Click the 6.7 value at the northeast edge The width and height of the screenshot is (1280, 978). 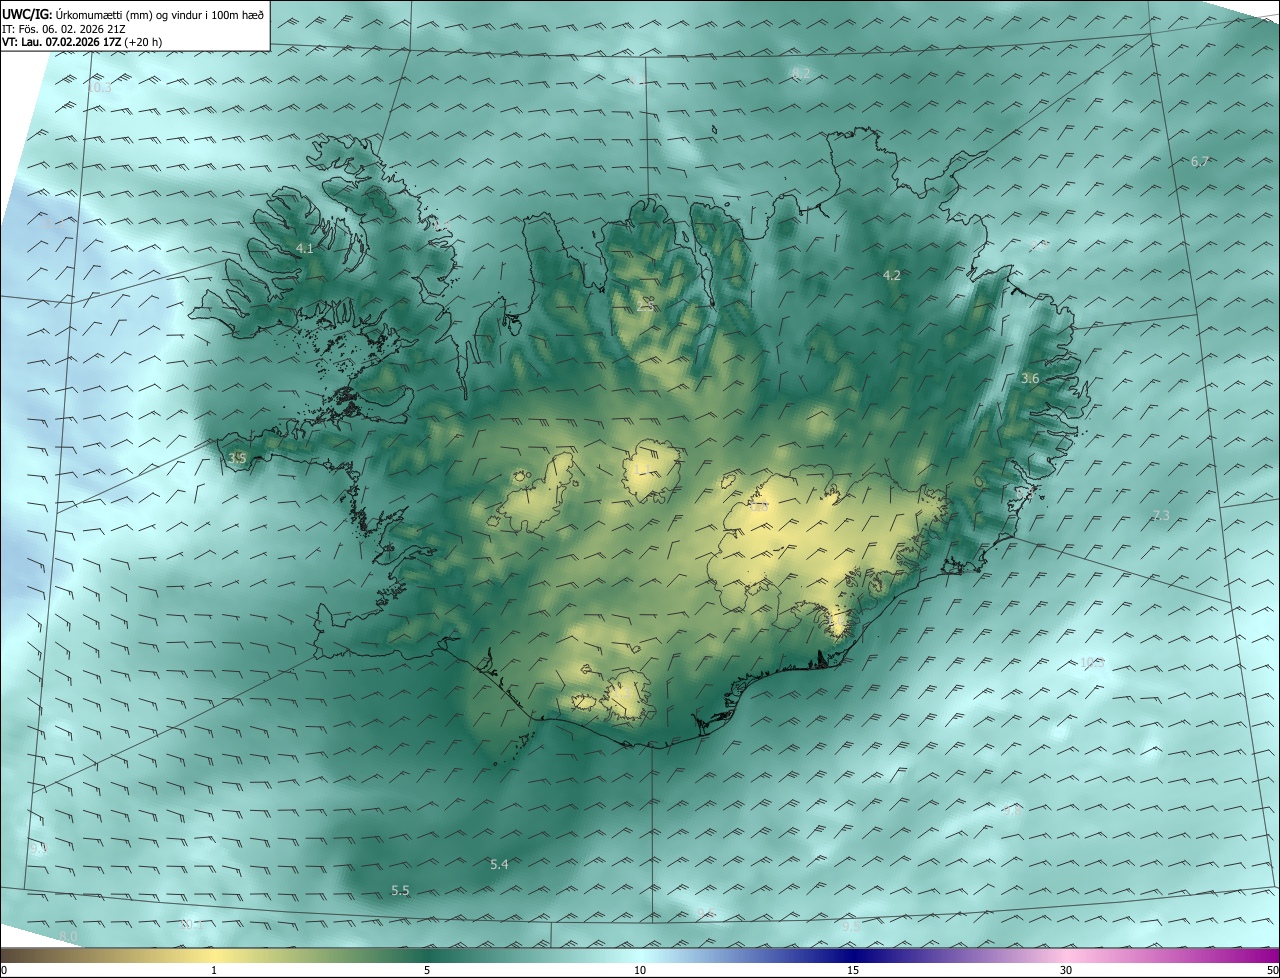coord(1200,161)
